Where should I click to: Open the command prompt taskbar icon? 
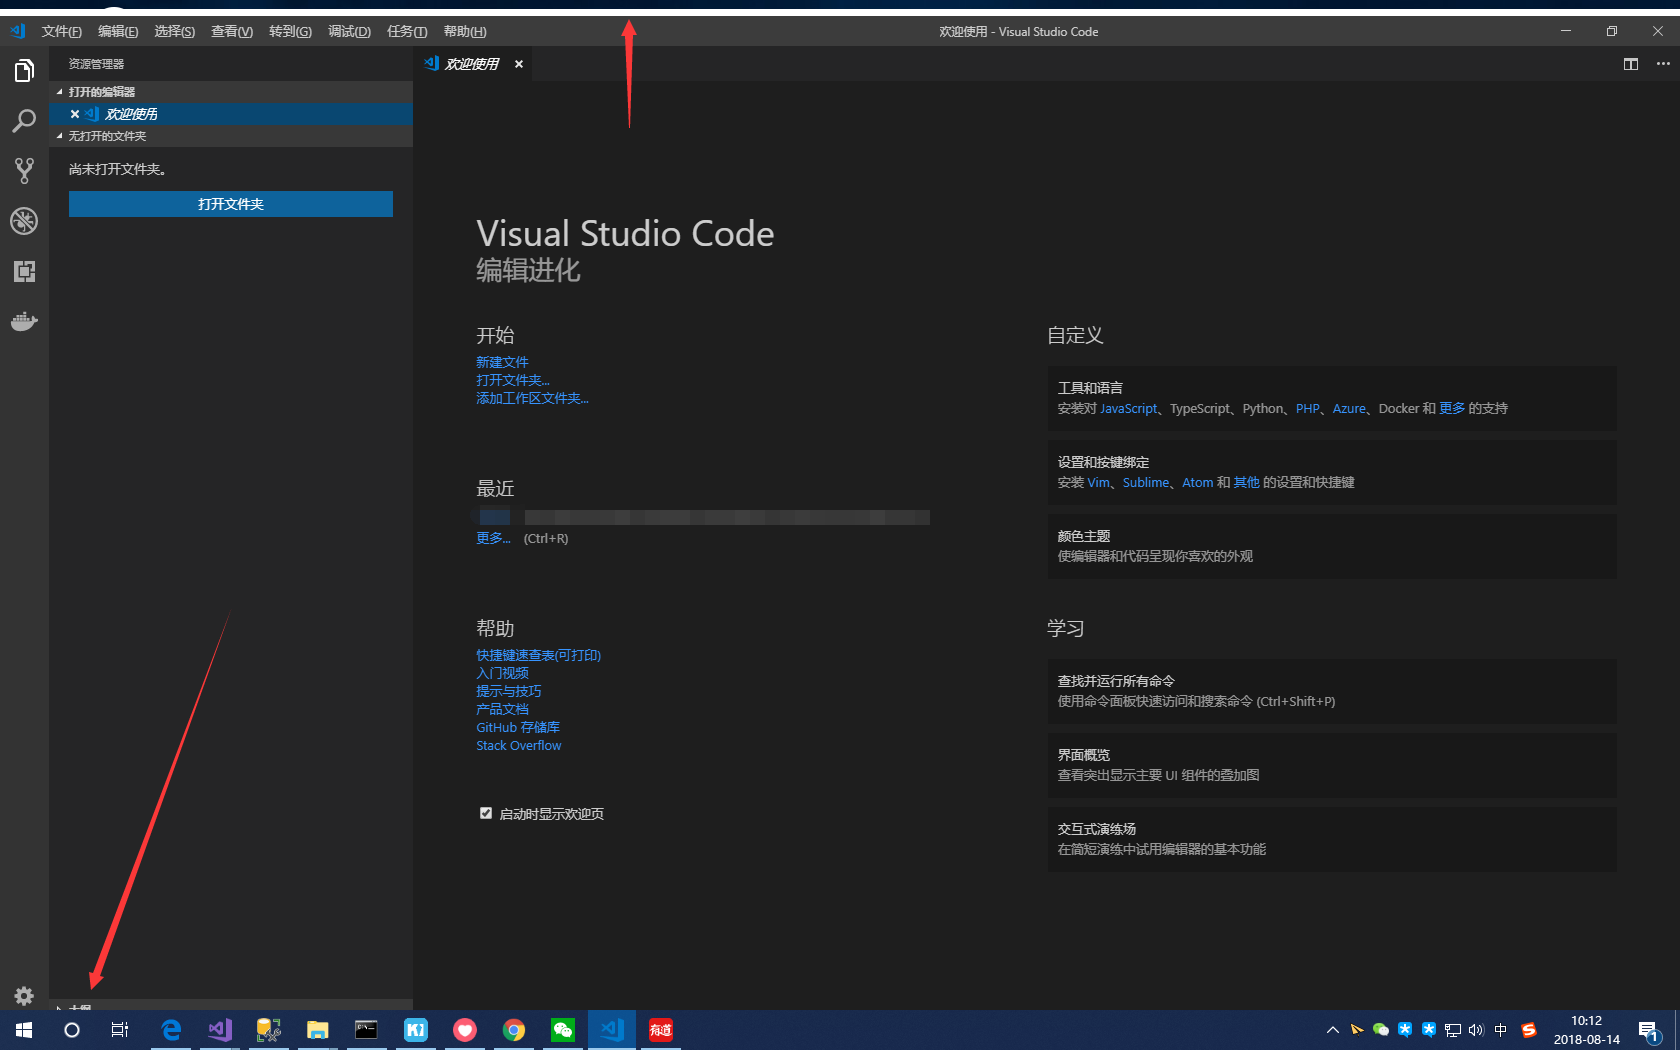pyautogui.click(x=367, y=1030)
